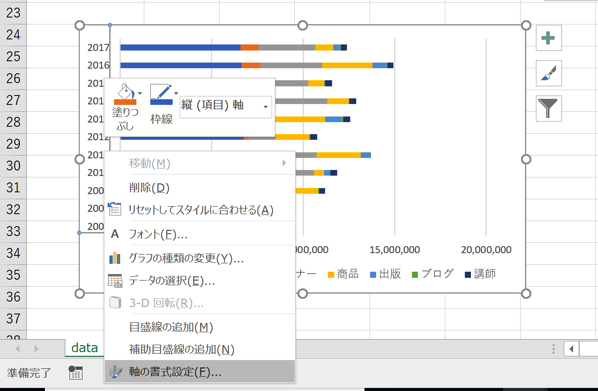Open 軸の書式設定(F)... menu item
Viewport: 598px width, 391px height.
click(200, 372)
